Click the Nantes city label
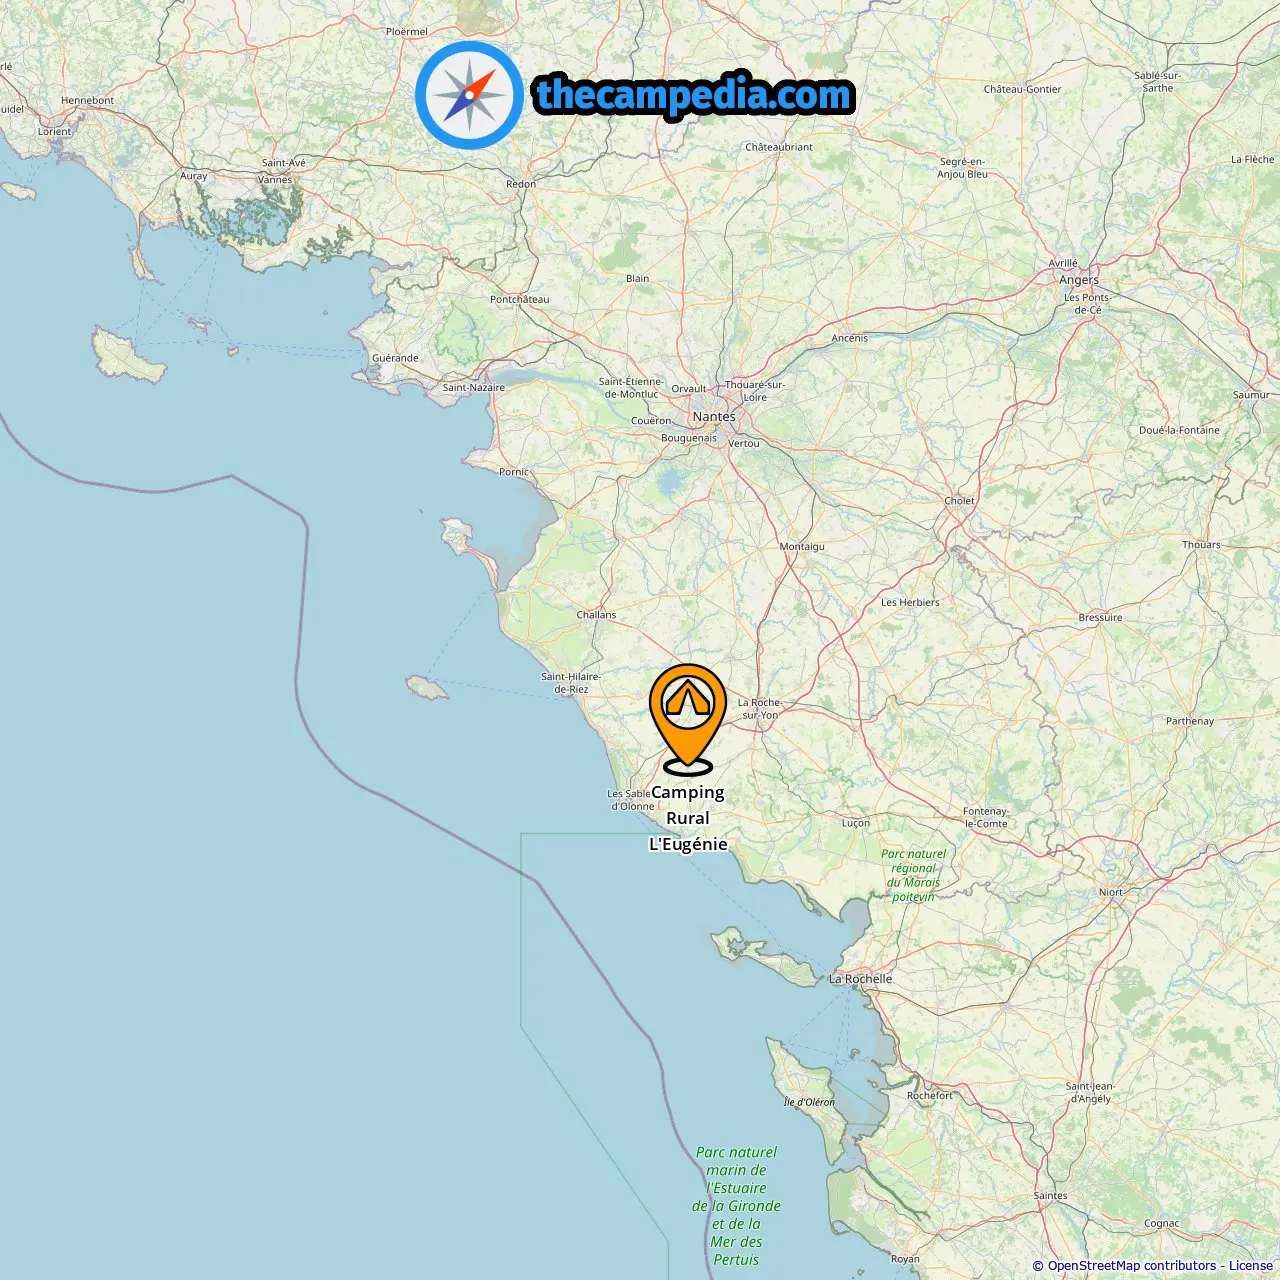The image size is (1280, 1280). [x=714, y=416]
